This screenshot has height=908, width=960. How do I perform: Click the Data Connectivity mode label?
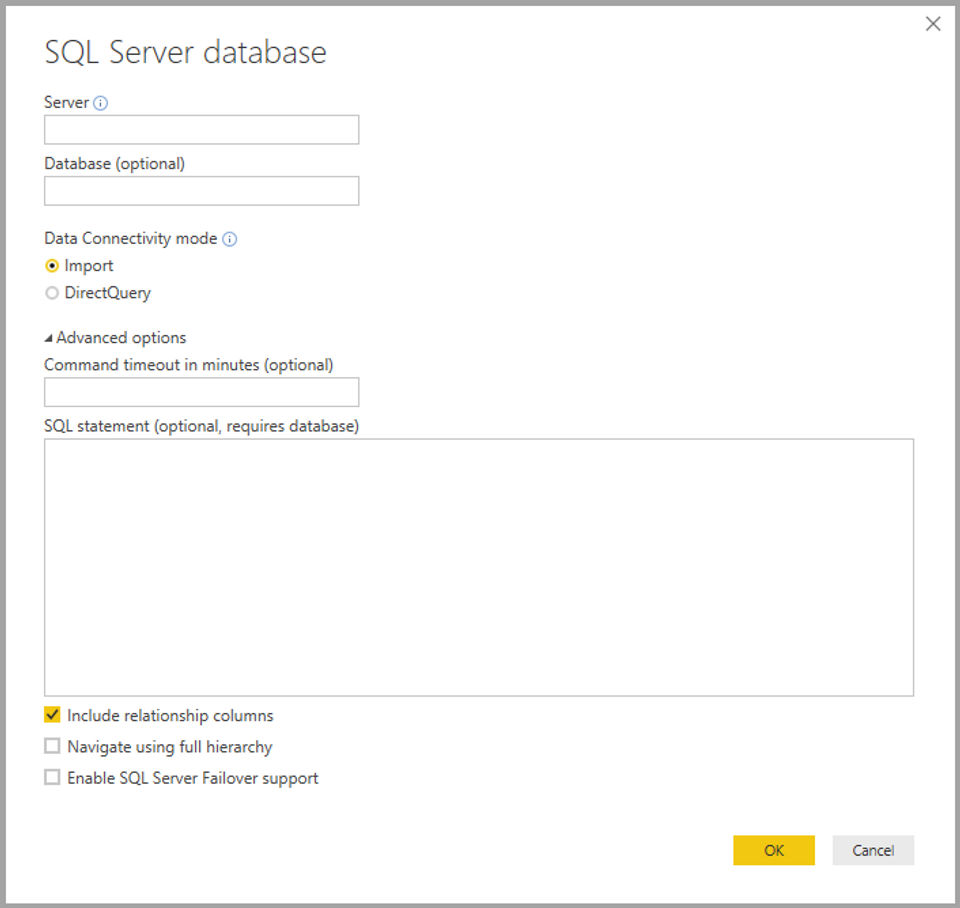(130, 239)
